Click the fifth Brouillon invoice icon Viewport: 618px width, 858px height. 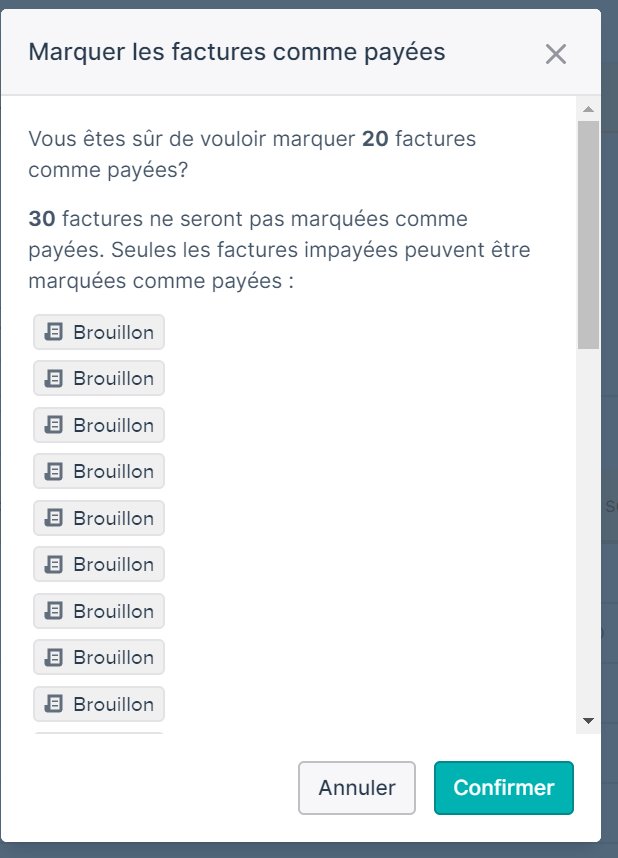pos(54,518)
